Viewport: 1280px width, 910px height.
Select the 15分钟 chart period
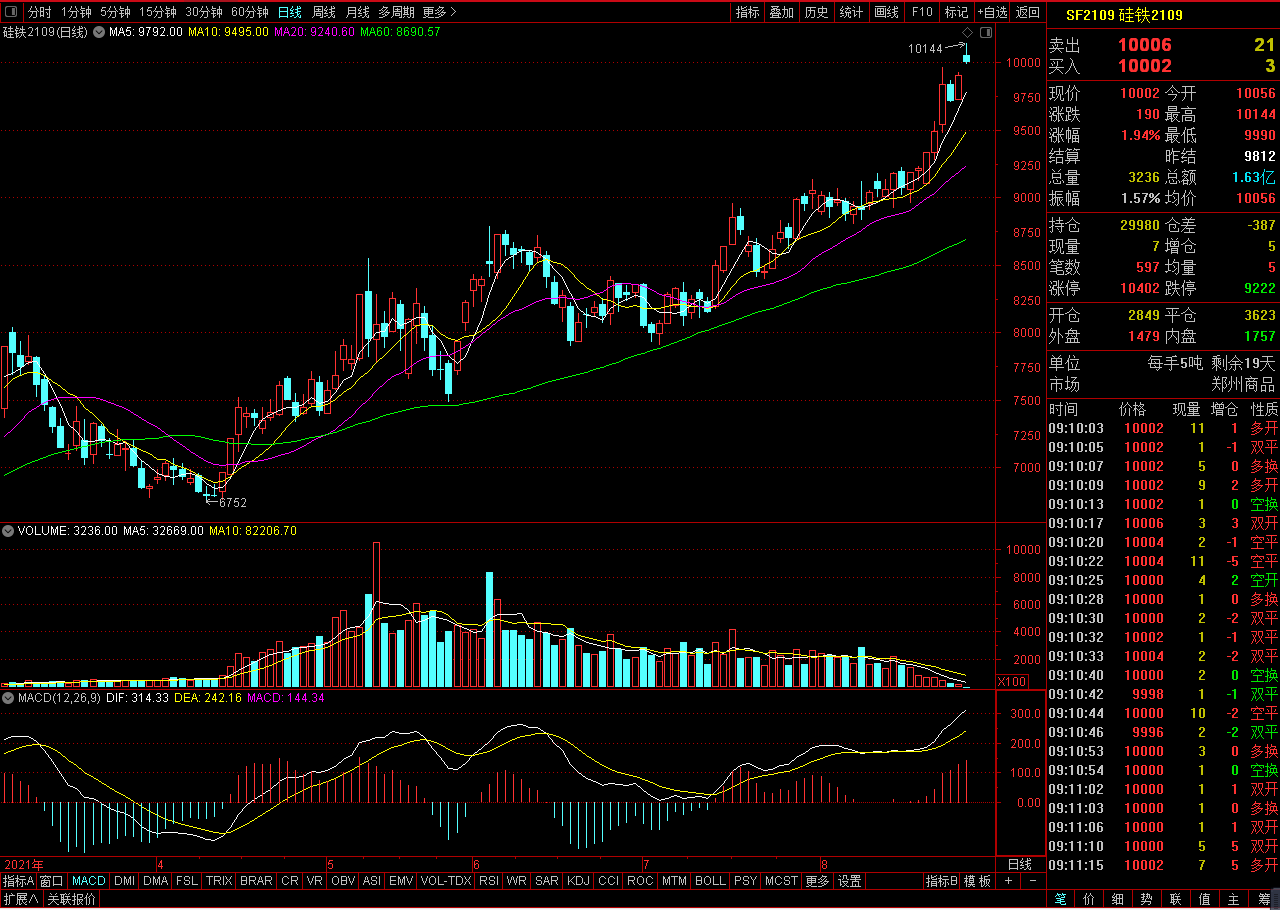point(157,12)
